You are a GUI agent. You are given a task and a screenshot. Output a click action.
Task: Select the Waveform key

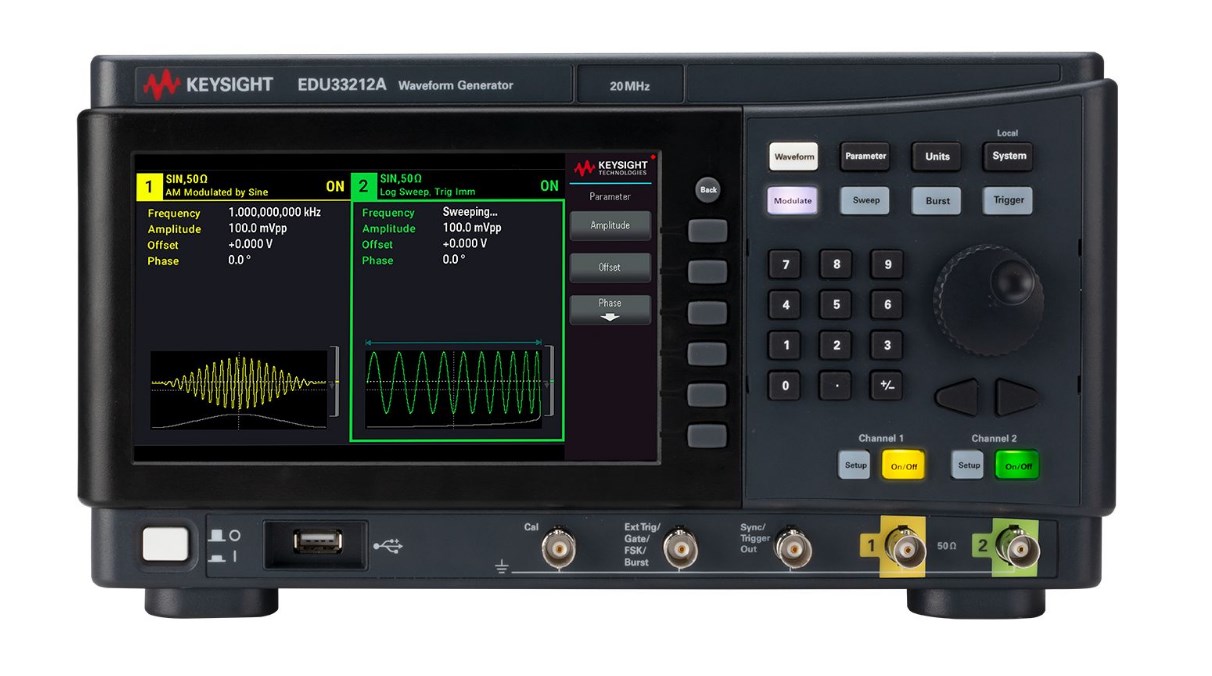pyautogui.click(x=794, y=157)
